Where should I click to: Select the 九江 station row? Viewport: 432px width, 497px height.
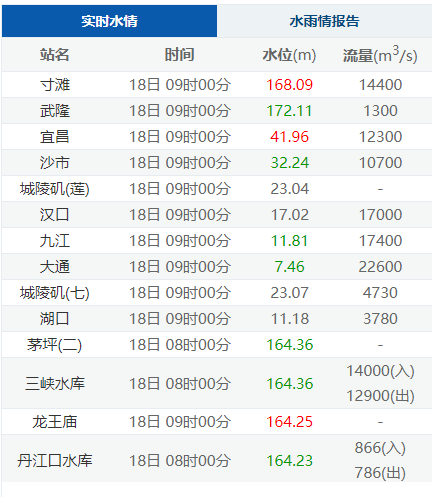pos(217,241)
